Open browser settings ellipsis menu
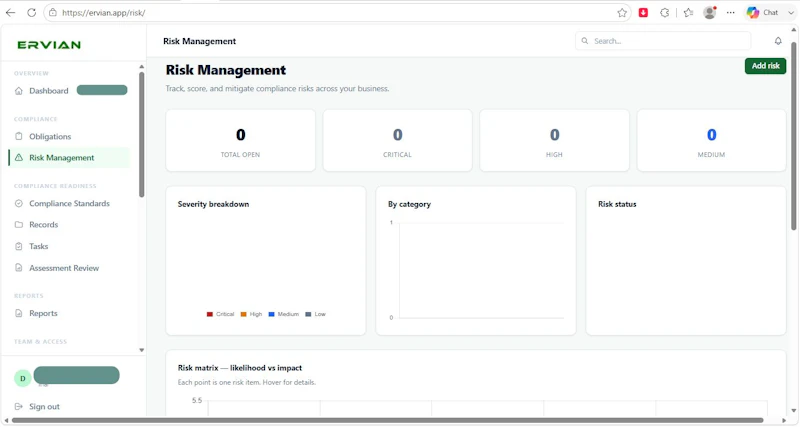Viewport: 800px width, 427px height. tap(731, 13)
